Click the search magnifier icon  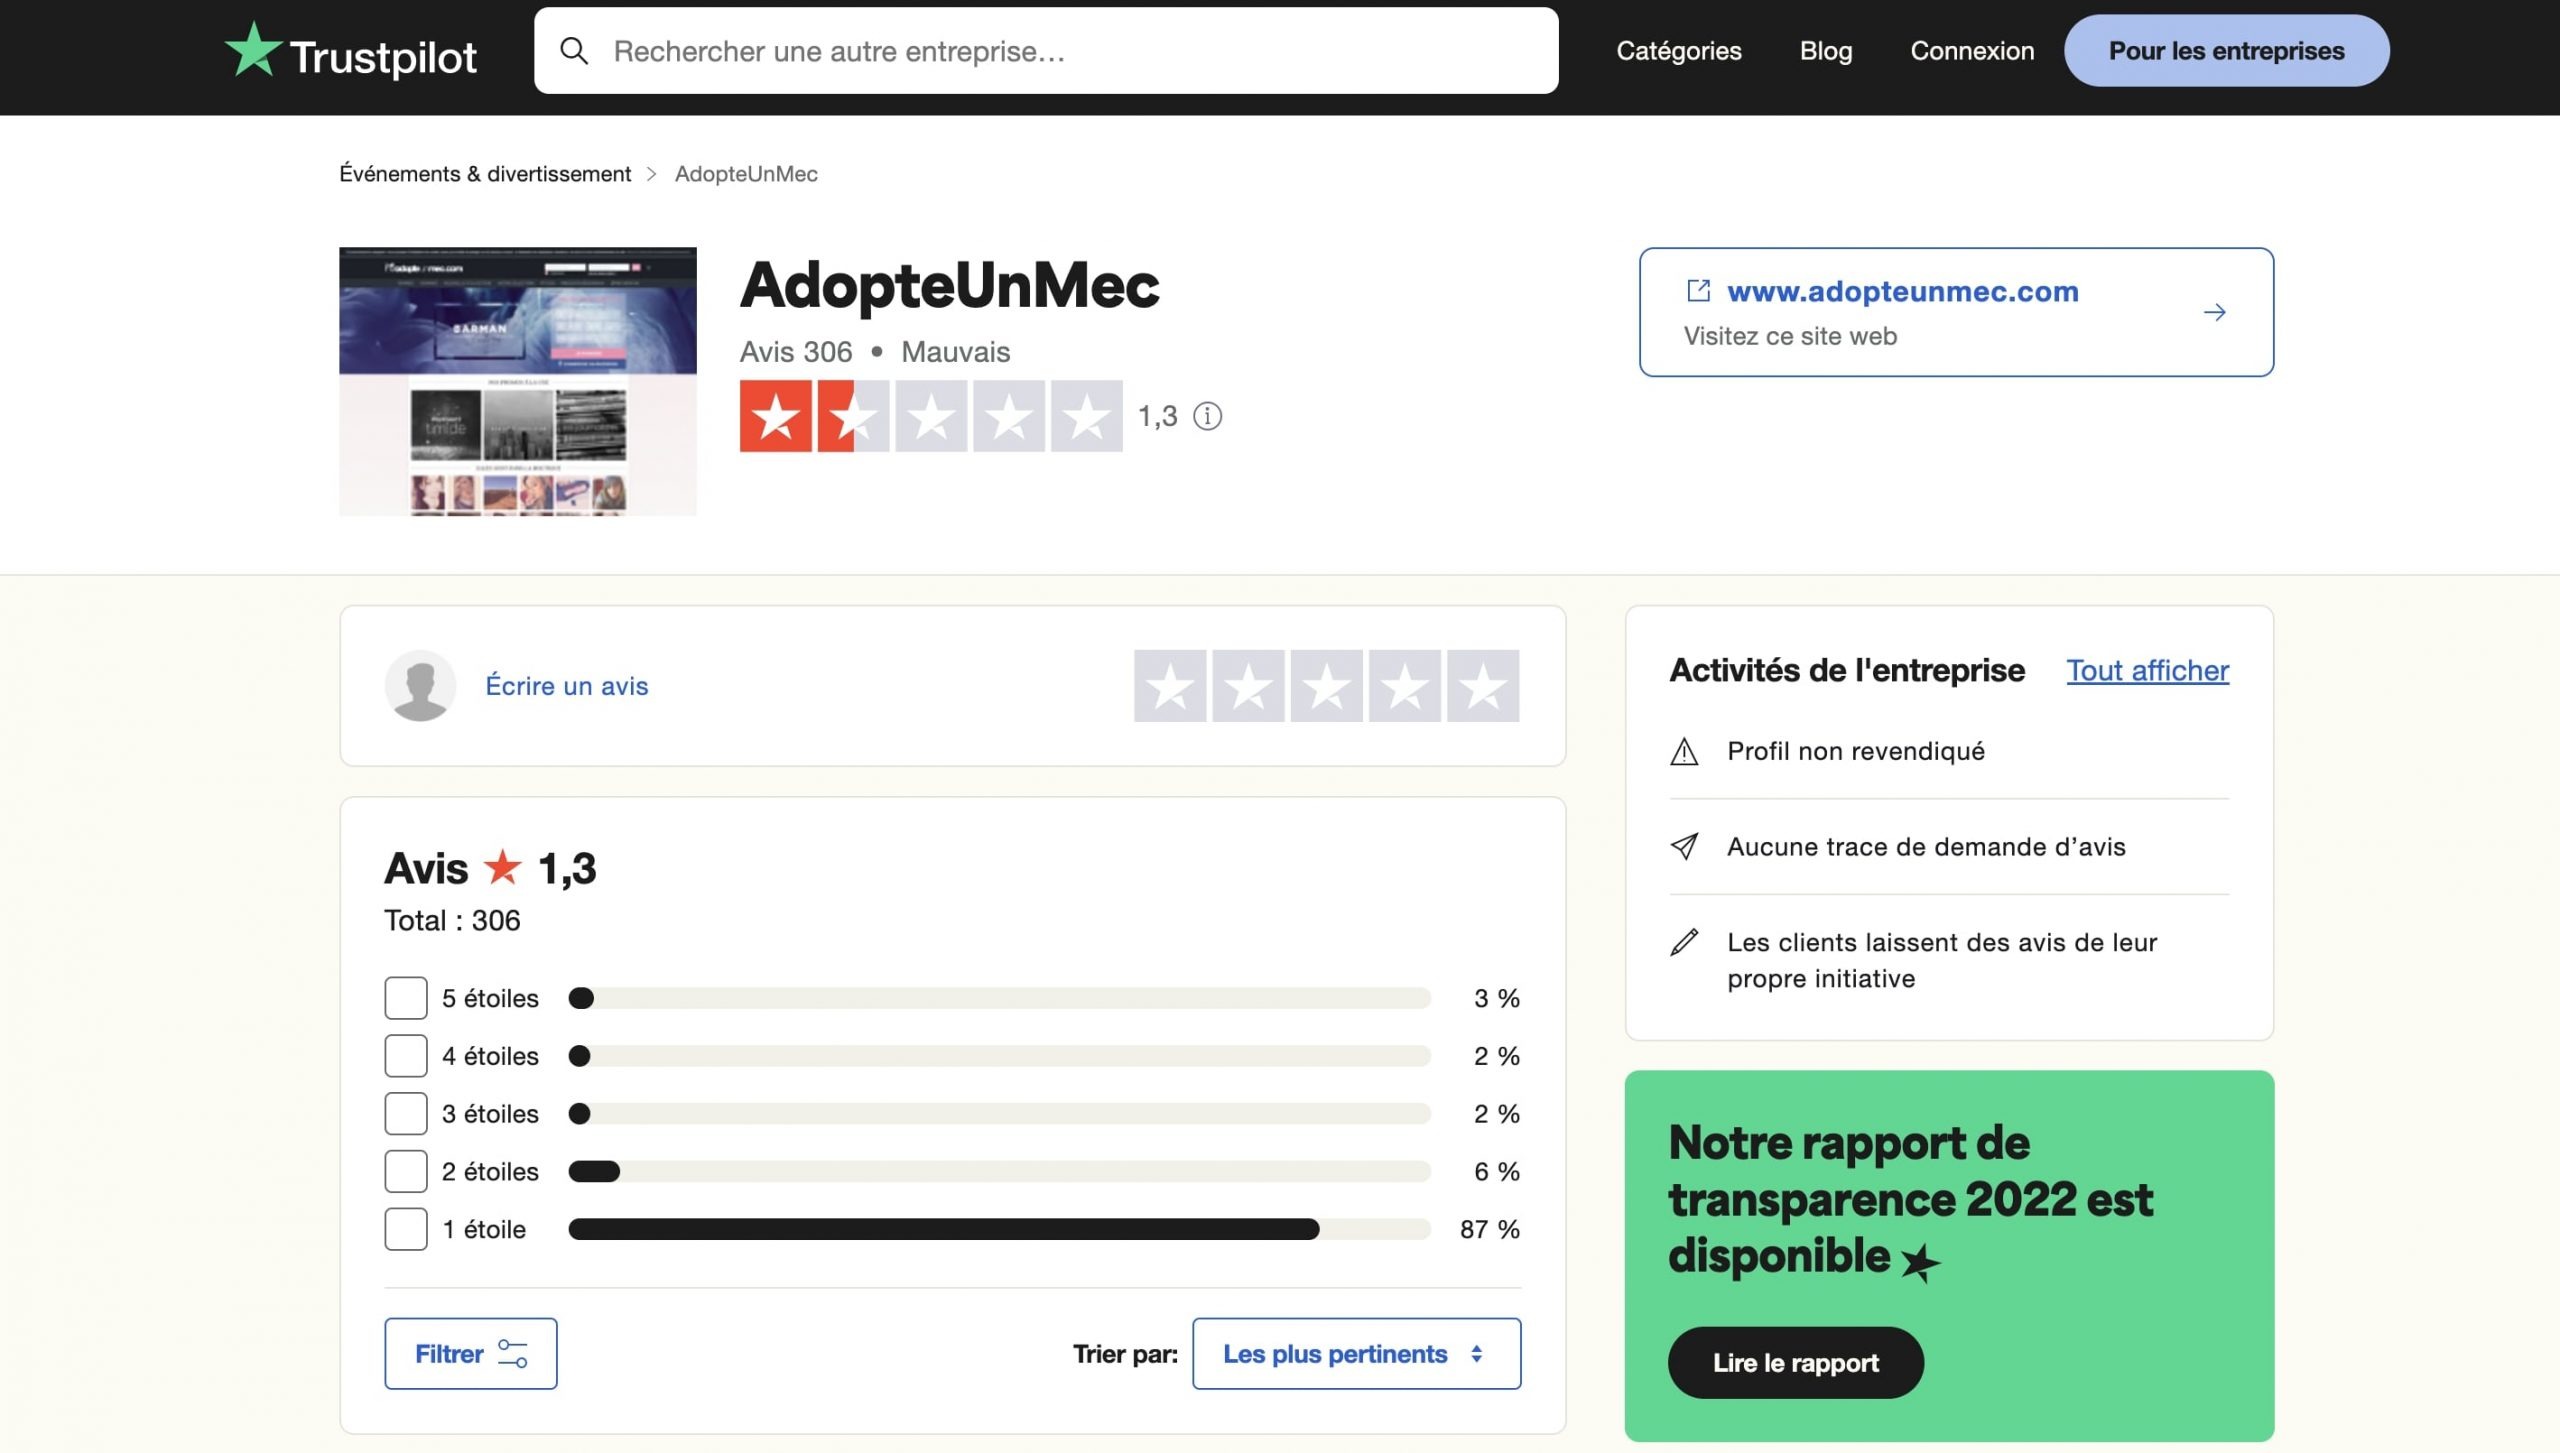pyautogui.click(x=575, y=50)
